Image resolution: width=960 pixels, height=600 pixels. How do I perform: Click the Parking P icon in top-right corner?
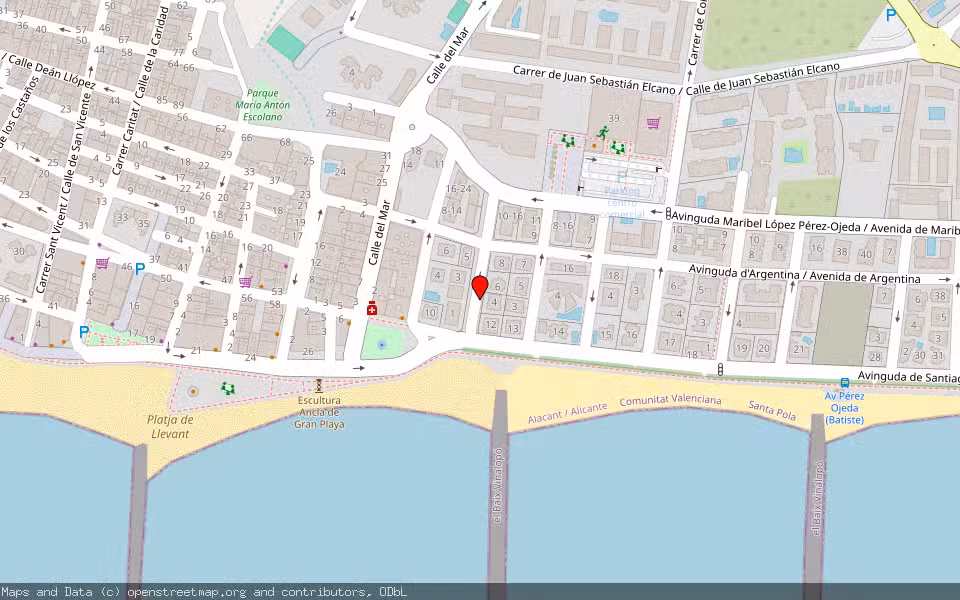point(891,15)
